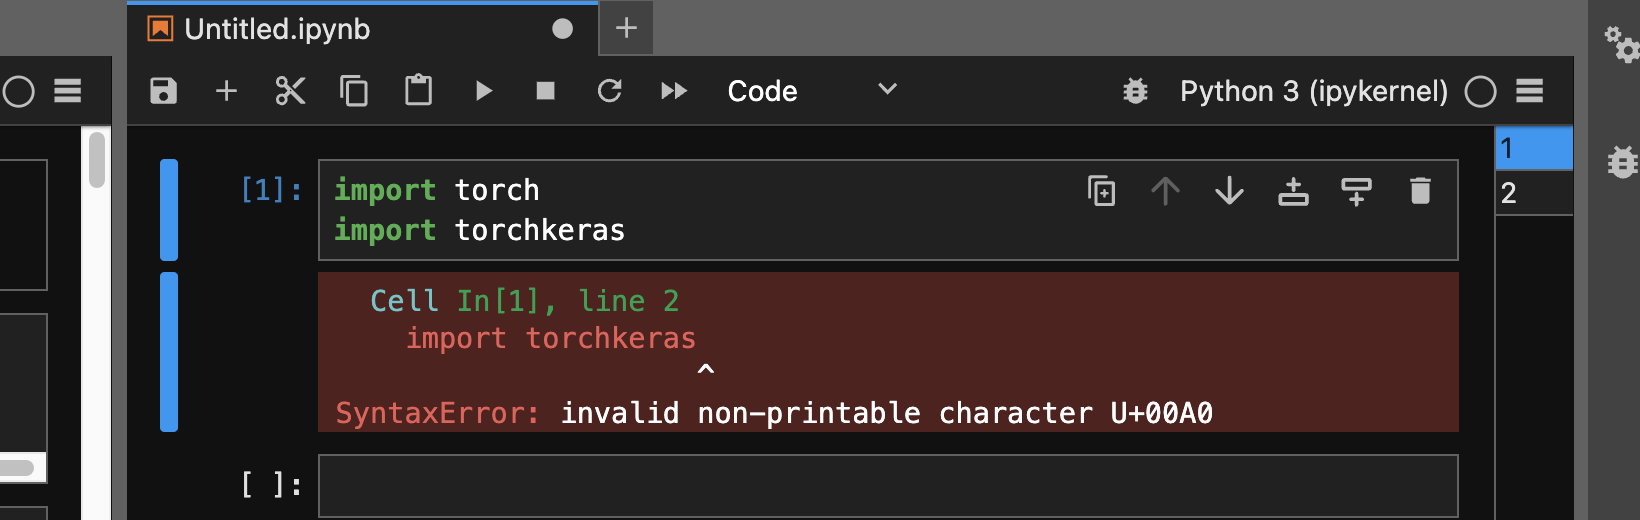This screenshot has height=520, width=1640.
Task: Copy the selected cell from the toolbar
Action: coord(354,91)
